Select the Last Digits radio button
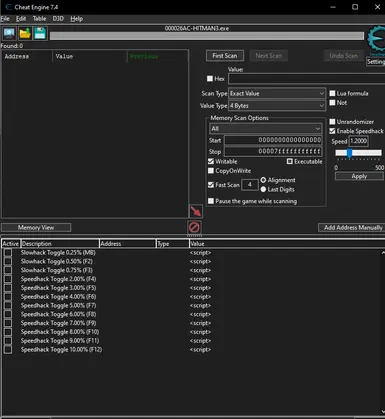This screenshot has height=419, width=385. [x=263, y=189]
